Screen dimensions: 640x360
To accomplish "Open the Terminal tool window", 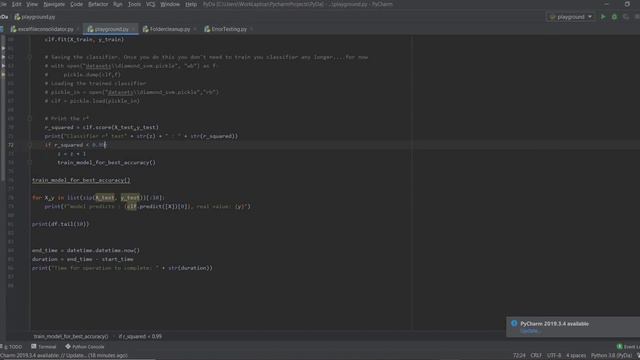I will pyautogui.click(x=44, y=347).
